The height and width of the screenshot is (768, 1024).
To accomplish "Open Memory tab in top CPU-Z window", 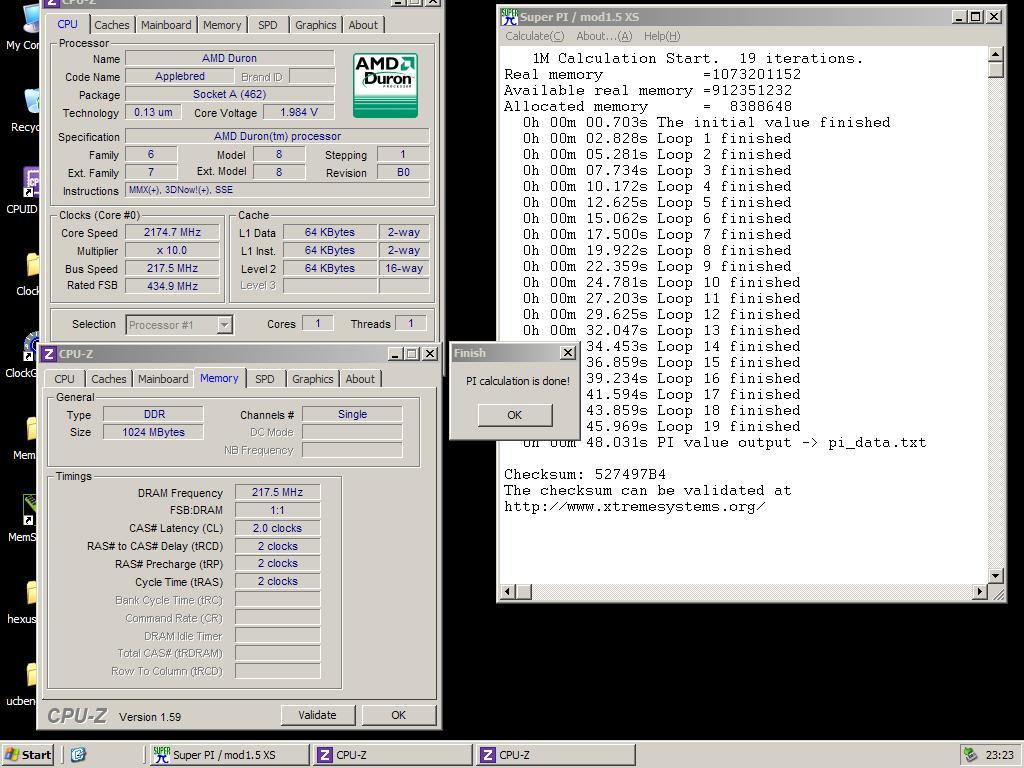I will click(x=222, y=25).
